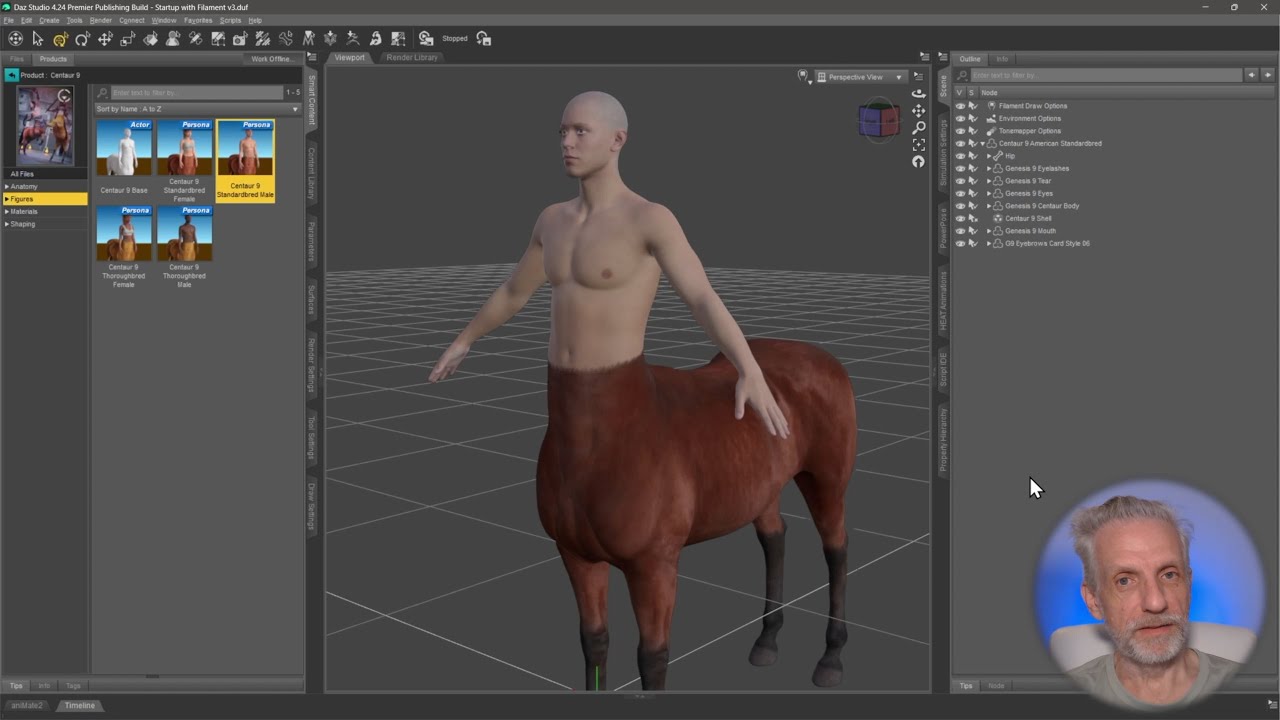Open the Timeline pane tab
The width and height of the screenshot is (1280, 720).
(80, 705)
